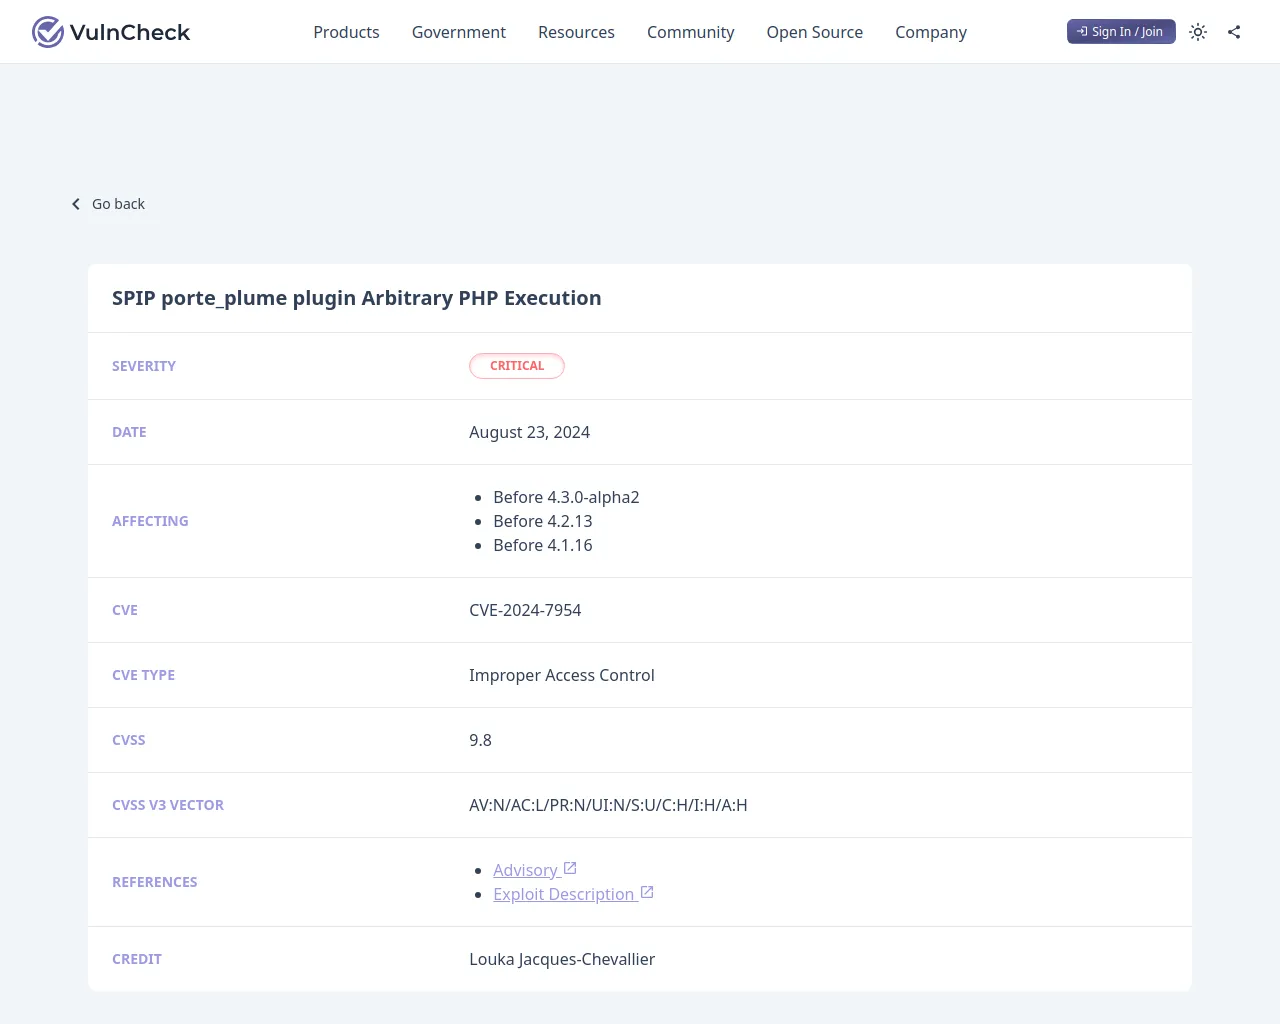This screenshot has width=1280, height=1024.
Task: Click the Sign In / Join button
Action: pos(1121,32)
